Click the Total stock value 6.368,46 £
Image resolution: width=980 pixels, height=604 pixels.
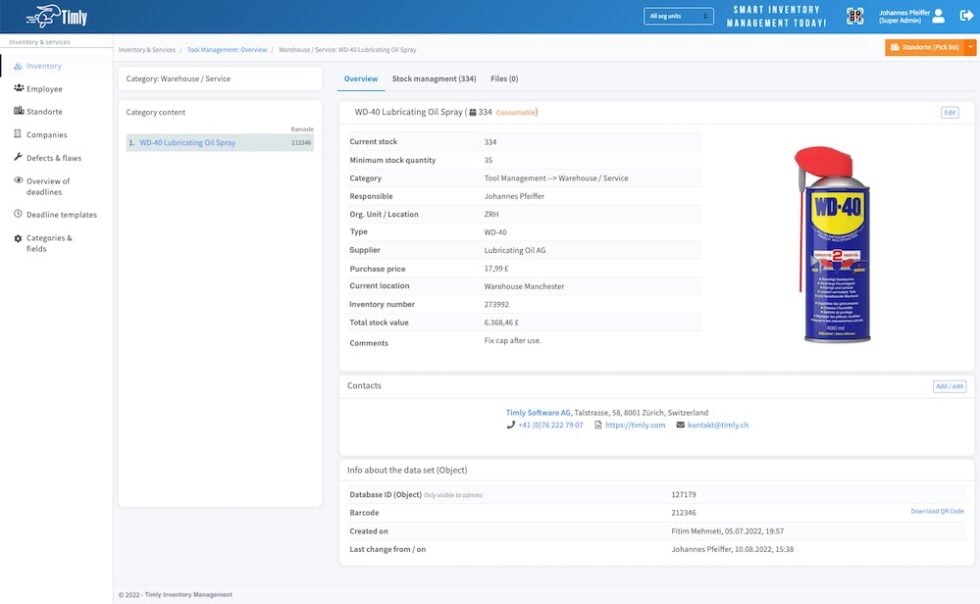[501, 323]
